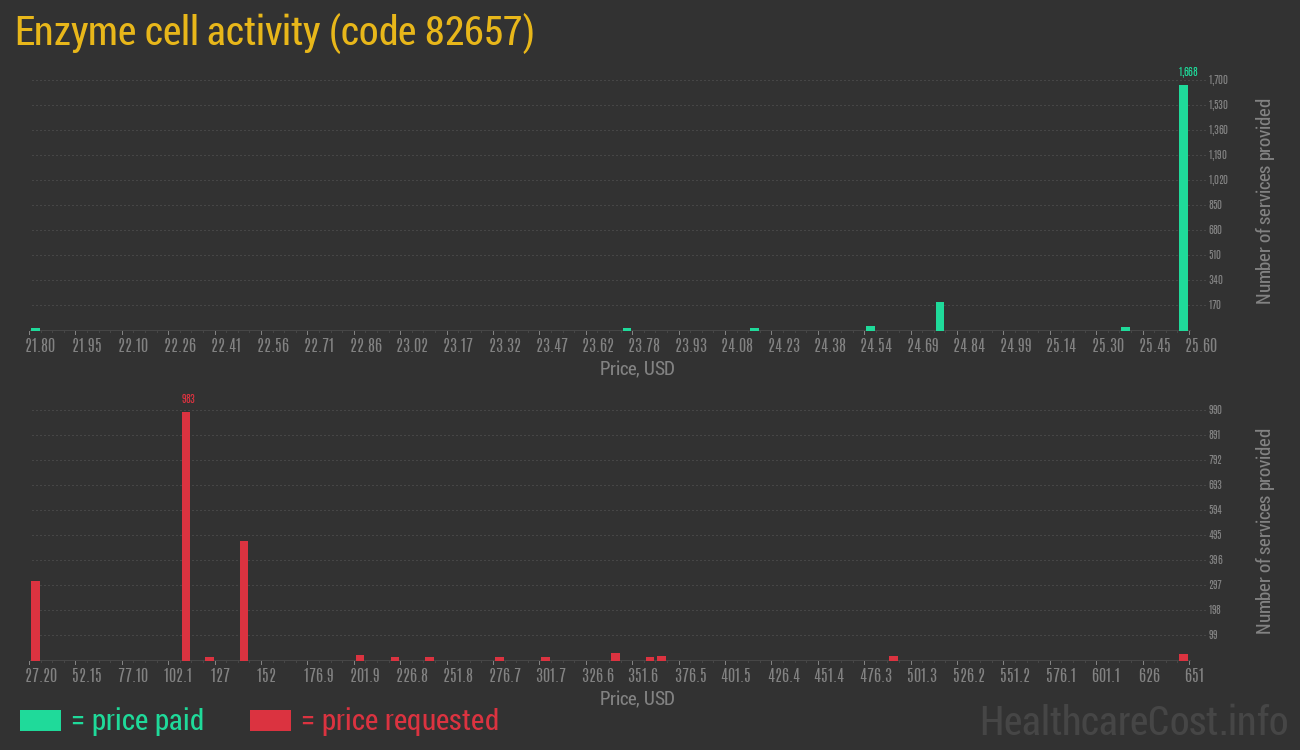Select the second tallest red bar near 152
This screenshot has width=1300, height=750.
coord(244,600)
